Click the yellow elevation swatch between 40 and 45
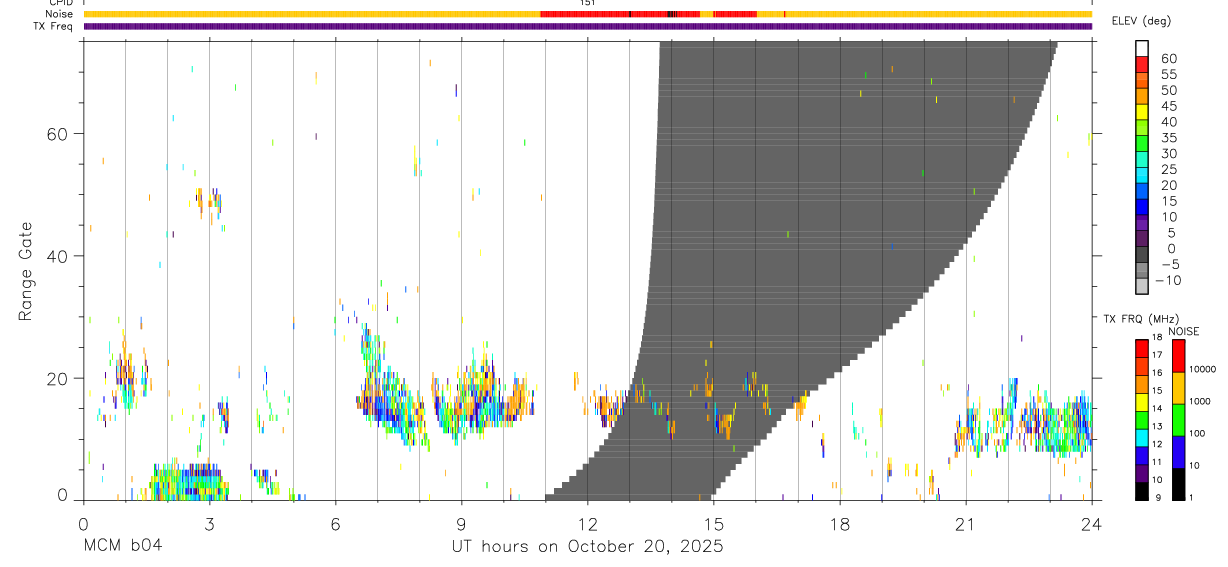Viewport: 1228px width, 567px height. click(x=1142, y=112)
